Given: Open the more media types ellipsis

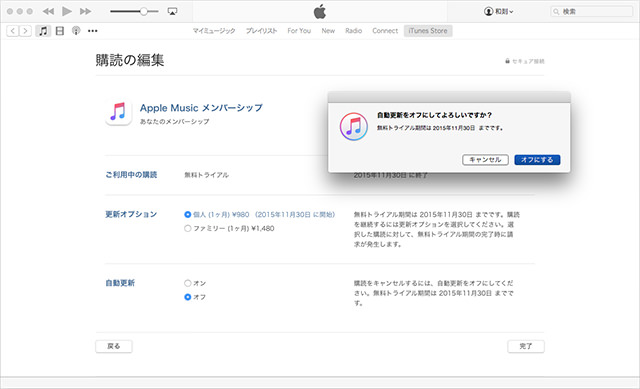Looking at the screenshot, I should pos(93,31).
